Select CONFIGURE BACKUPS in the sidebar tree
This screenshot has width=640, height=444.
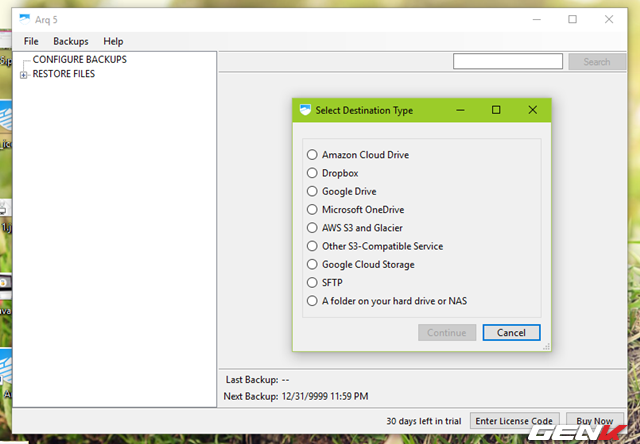79,60
